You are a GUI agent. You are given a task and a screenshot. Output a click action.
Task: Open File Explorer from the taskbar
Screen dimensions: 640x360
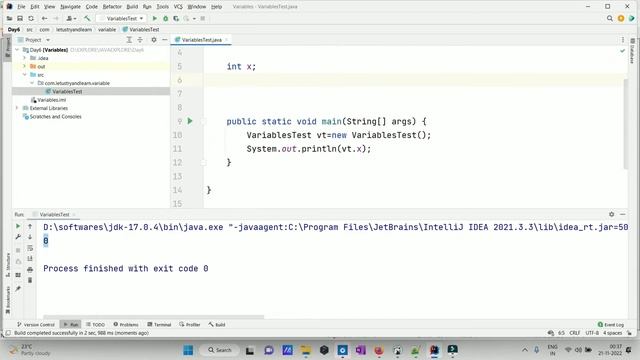305,350
